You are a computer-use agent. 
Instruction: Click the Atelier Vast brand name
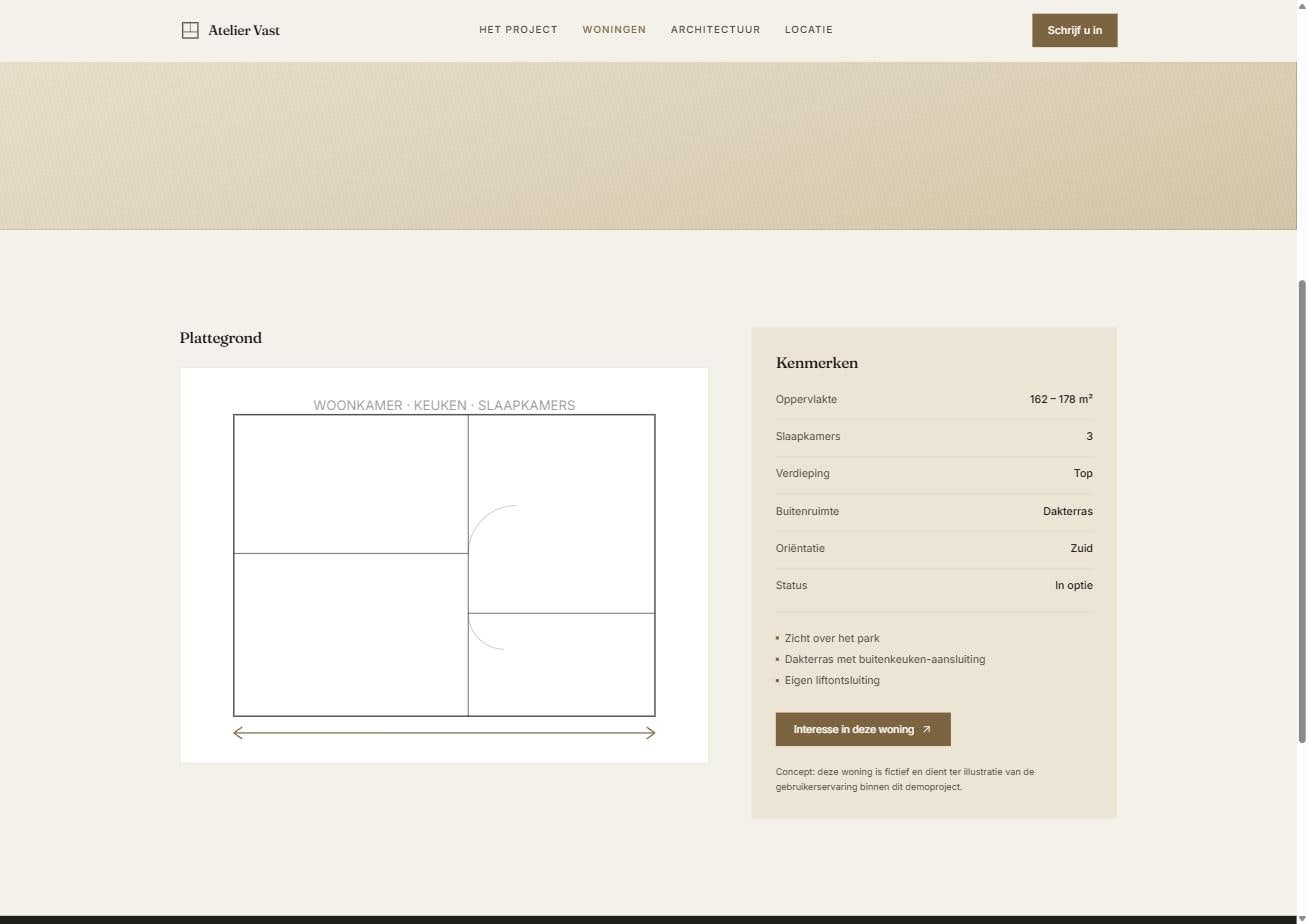coord(244,30)
